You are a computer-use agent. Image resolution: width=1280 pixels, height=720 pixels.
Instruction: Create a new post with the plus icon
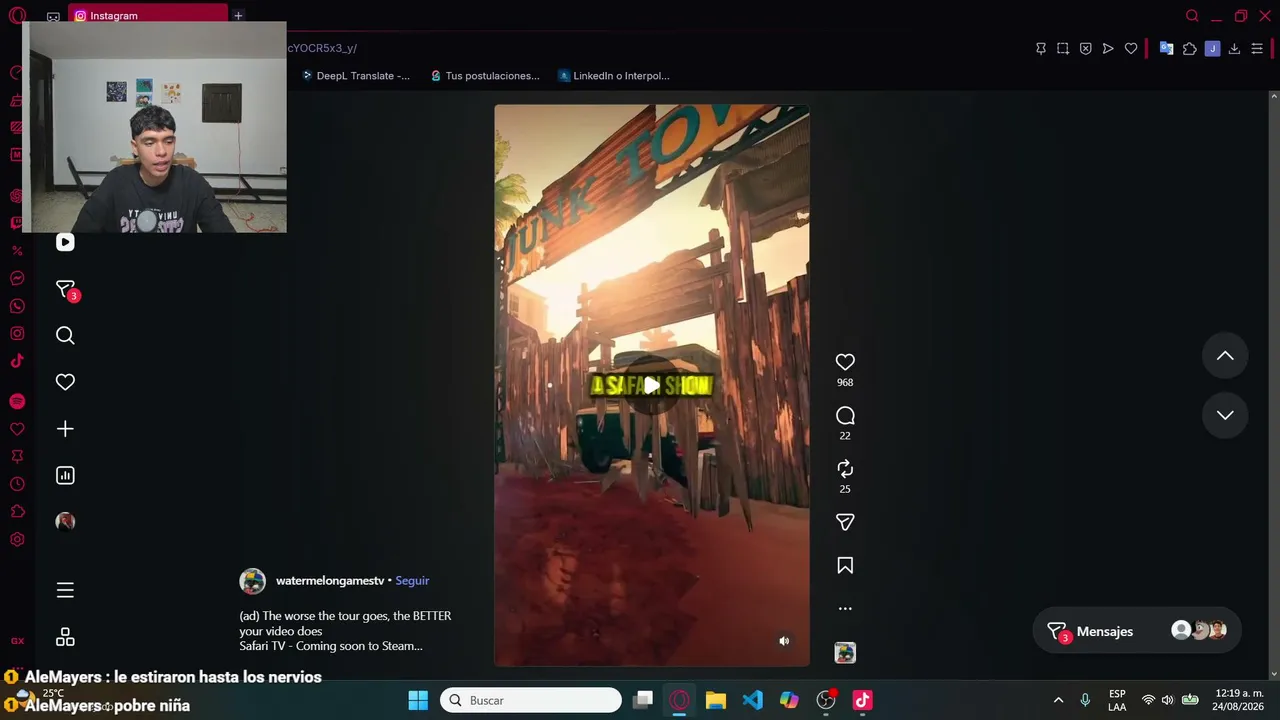click(65, 429)
